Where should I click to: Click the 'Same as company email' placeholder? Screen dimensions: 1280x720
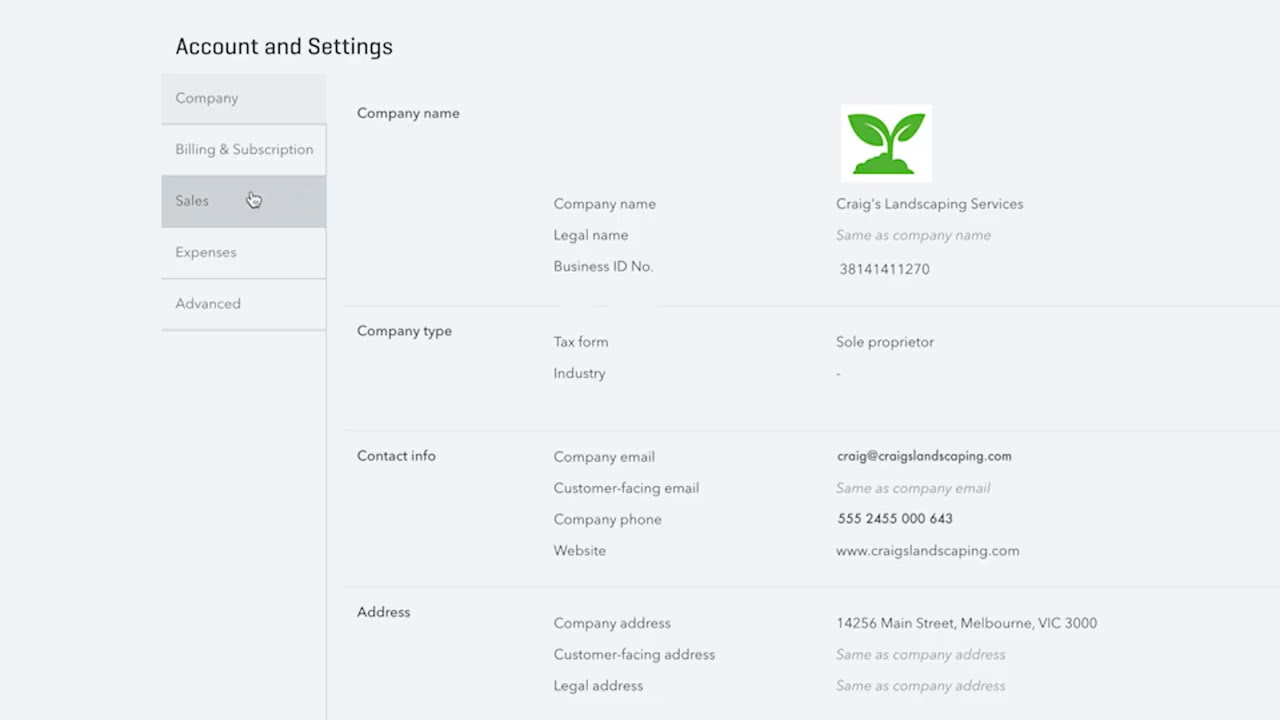click(913, 489)
